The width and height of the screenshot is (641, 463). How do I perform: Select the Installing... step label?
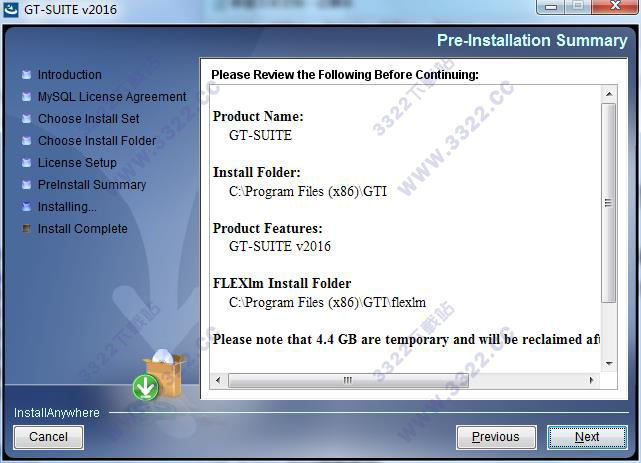point(67,207)
